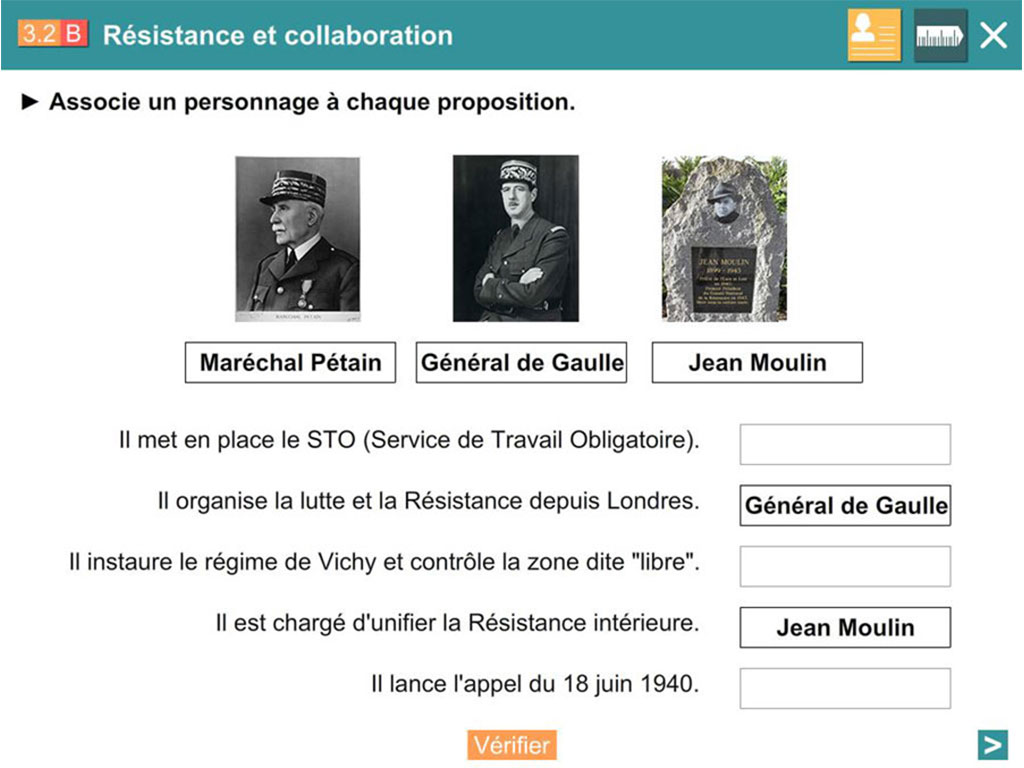Click the Général de Gaulle portrait photo
This screenshot has height=768, width=1024.
pos(515,237)
